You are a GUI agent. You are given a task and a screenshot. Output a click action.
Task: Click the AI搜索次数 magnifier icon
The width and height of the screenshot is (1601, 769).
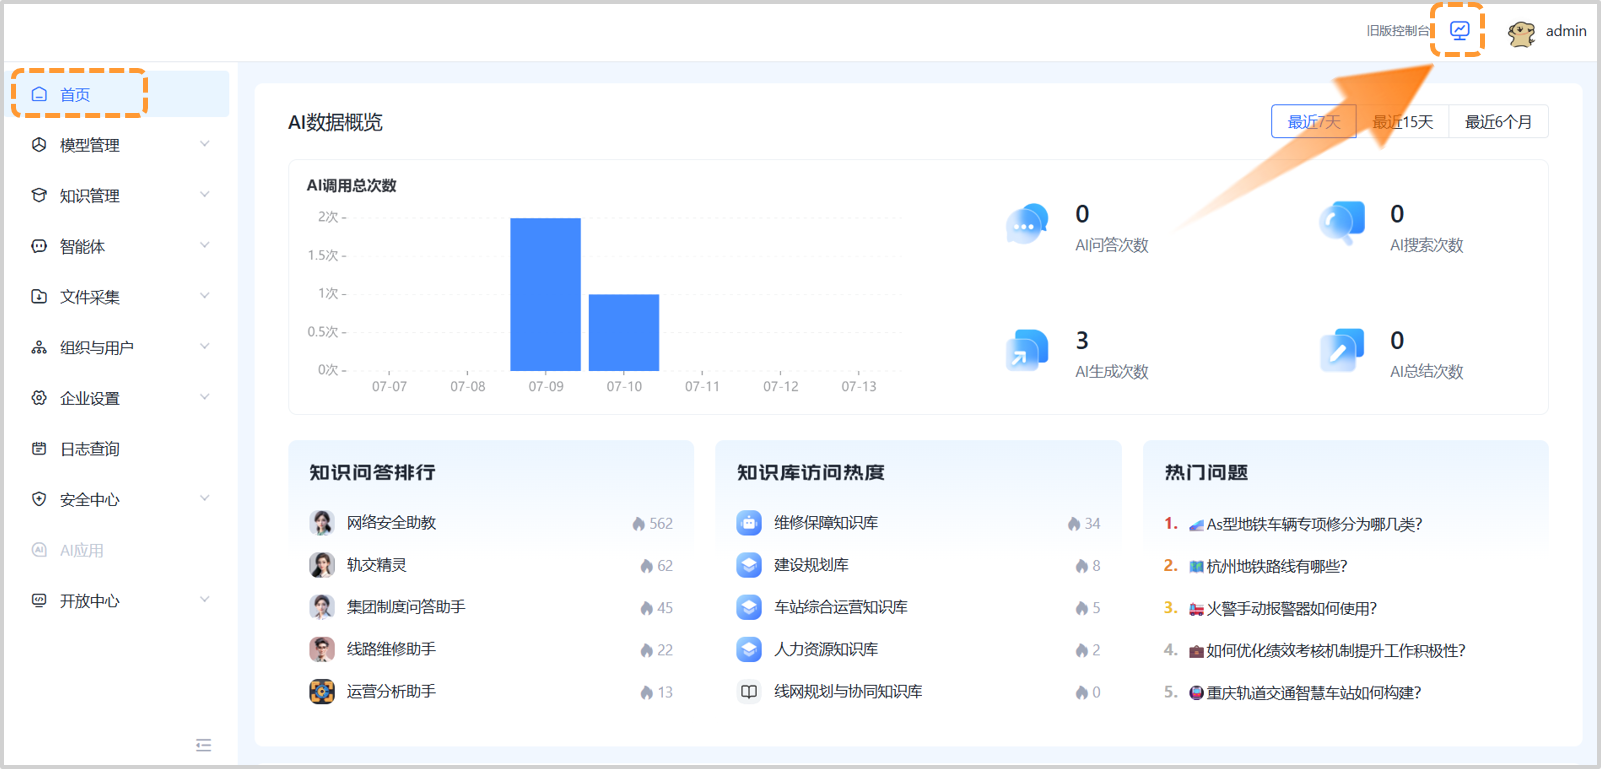1342,224
